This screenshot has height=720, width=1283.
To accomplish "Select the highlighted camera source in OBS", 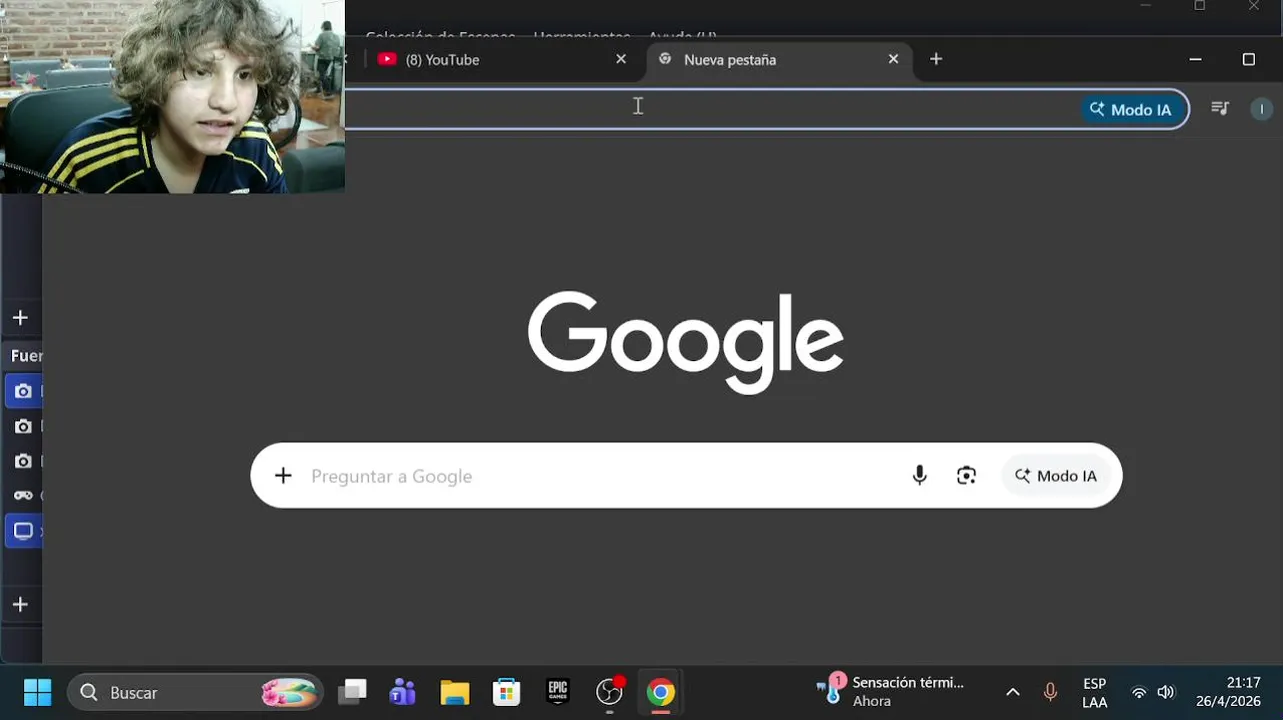I will (x=23, y=391).
